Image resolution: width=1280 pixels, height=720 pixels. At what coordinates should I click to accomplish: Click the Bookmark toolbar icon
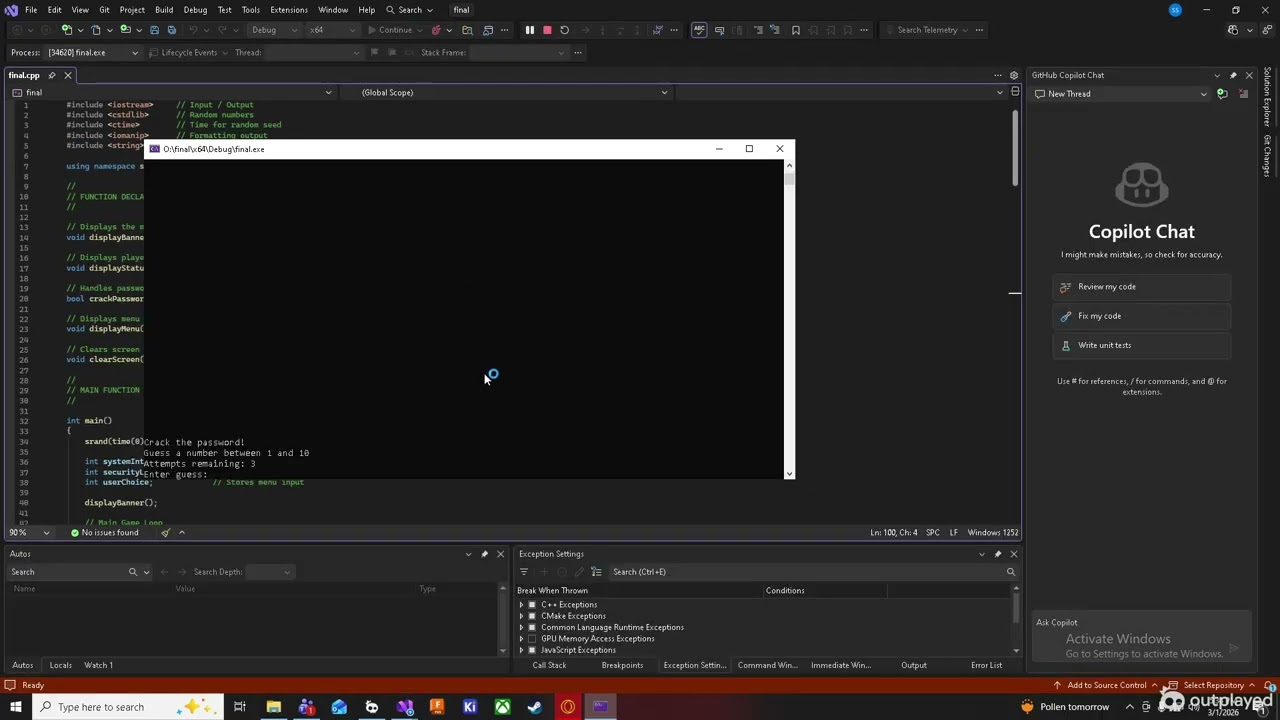(x=796, y=30)
